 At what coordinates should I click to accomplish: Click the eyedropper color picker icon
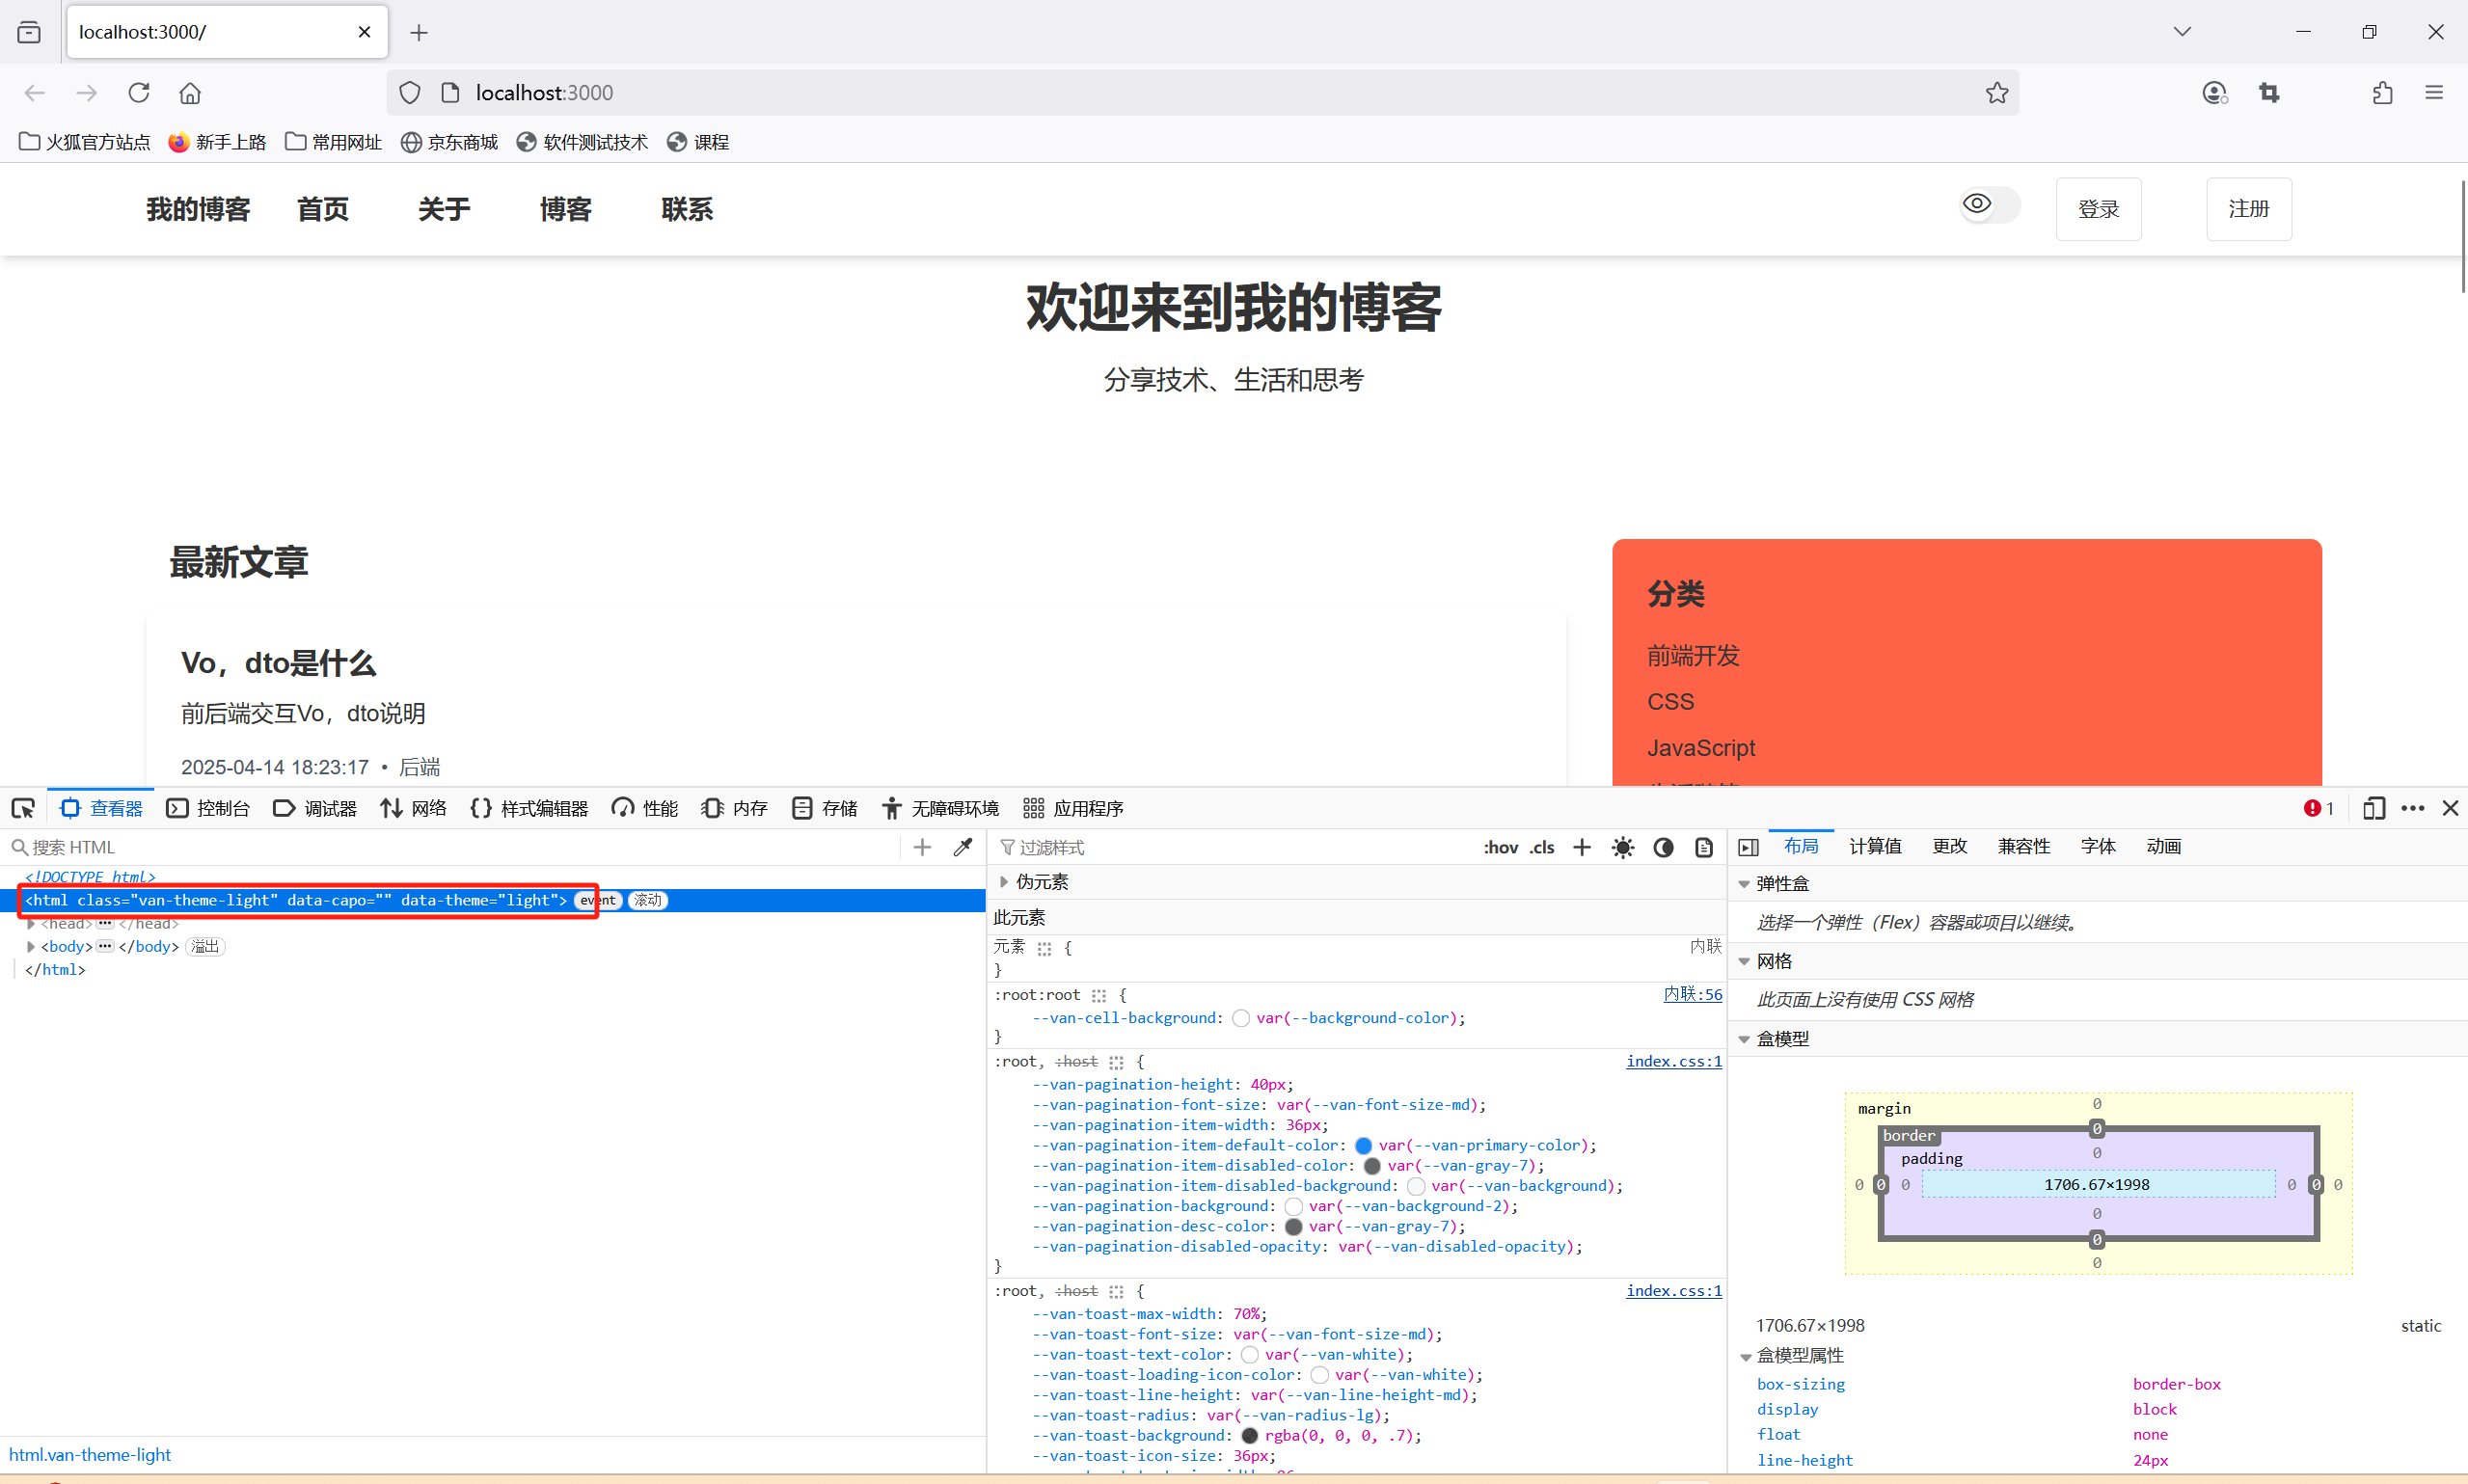(x=963, y=847)
